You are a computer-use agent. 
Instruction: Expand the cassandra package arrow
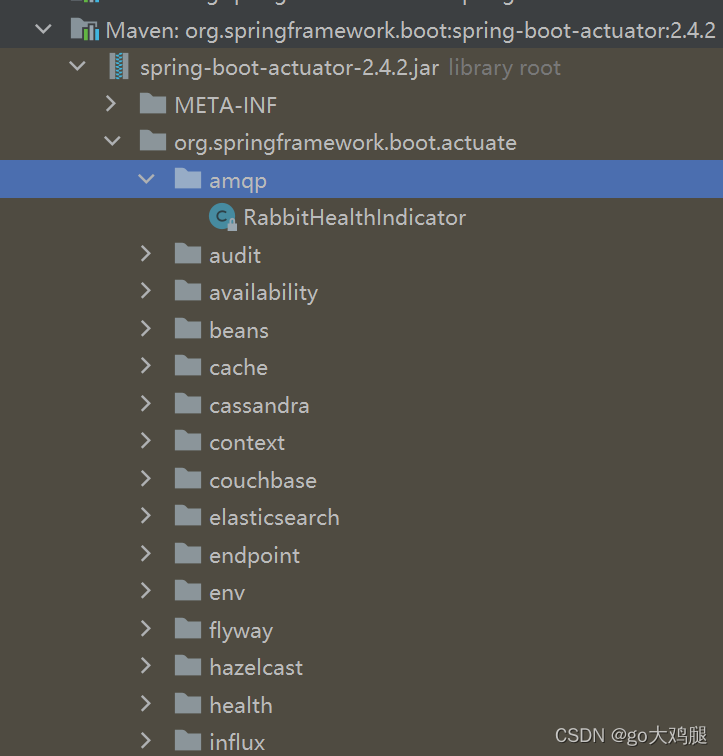146,404
